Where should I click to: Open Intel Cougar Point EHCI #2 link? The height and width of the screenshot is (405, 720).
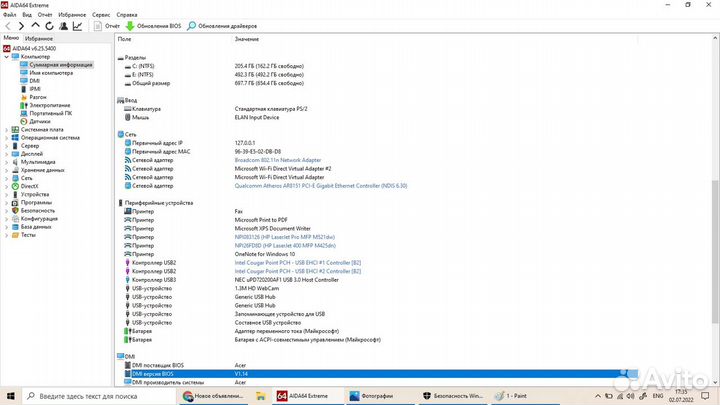tap(298, 271)
